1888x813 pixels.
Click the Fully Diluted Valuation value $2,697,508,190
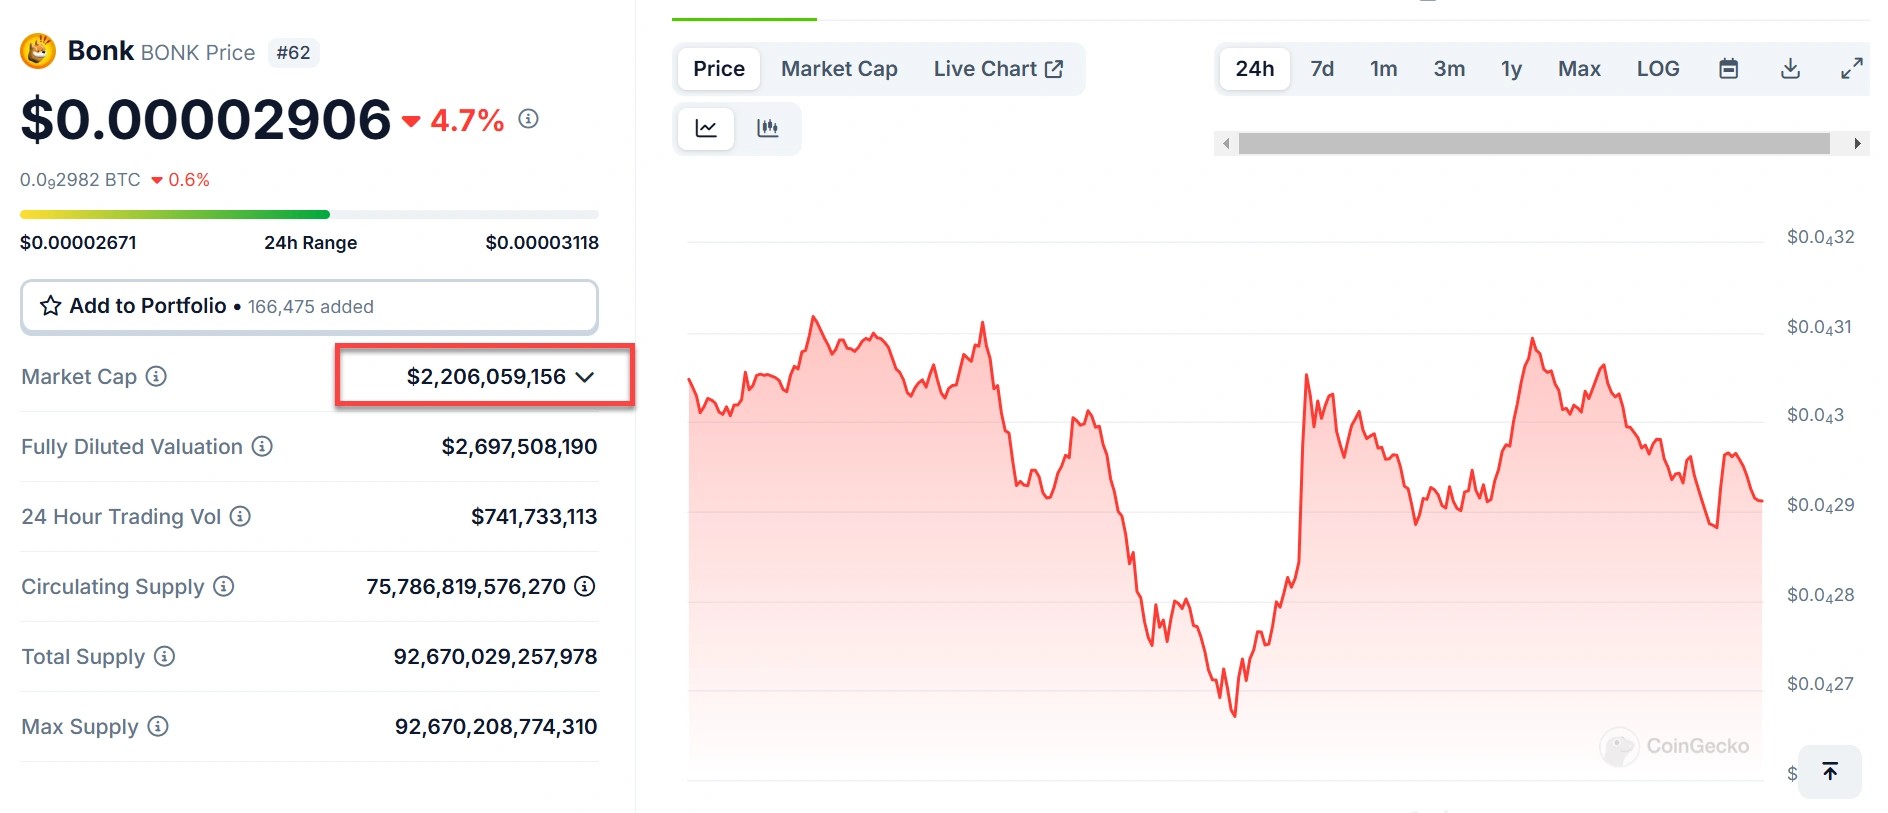[x=519, y=446]
